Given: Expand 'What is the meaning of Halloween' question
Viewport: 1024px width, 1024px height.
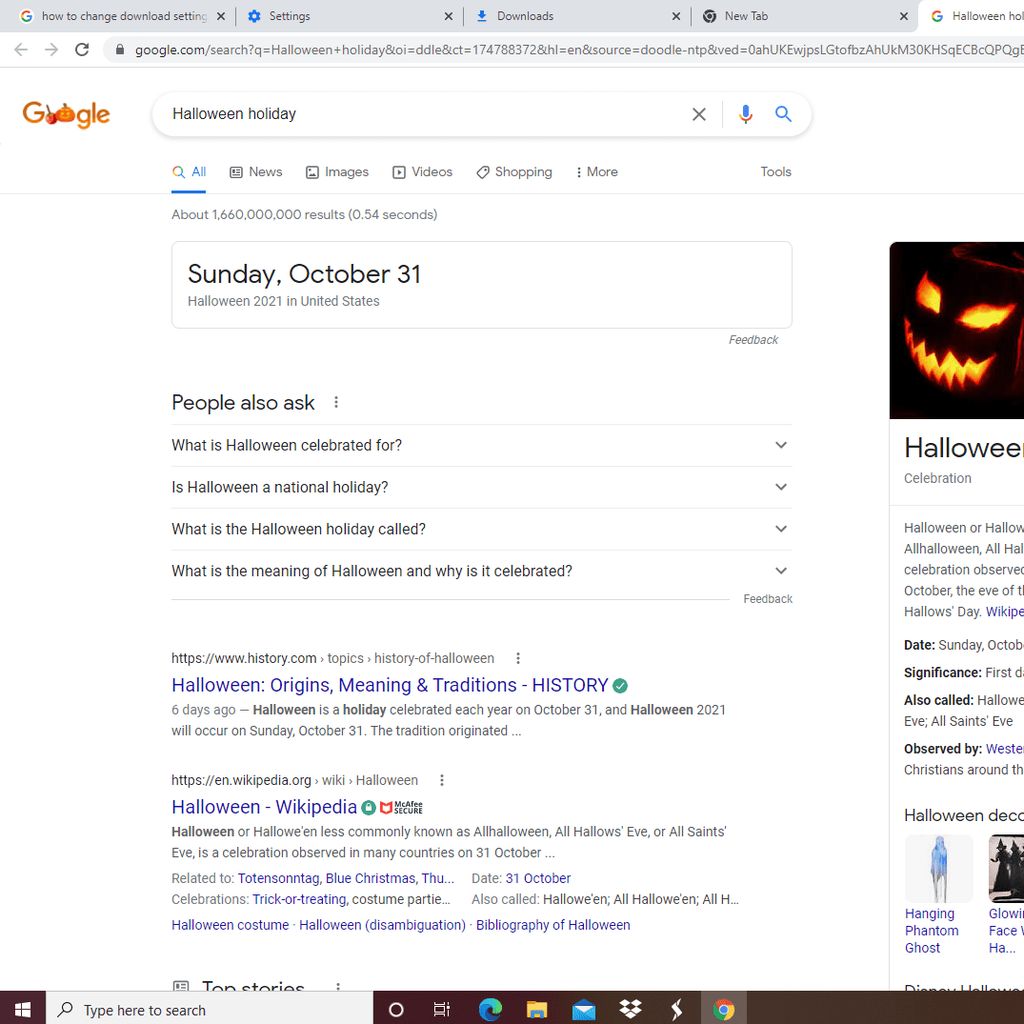Looking at the screenshot, I should [x=481, y=571].
